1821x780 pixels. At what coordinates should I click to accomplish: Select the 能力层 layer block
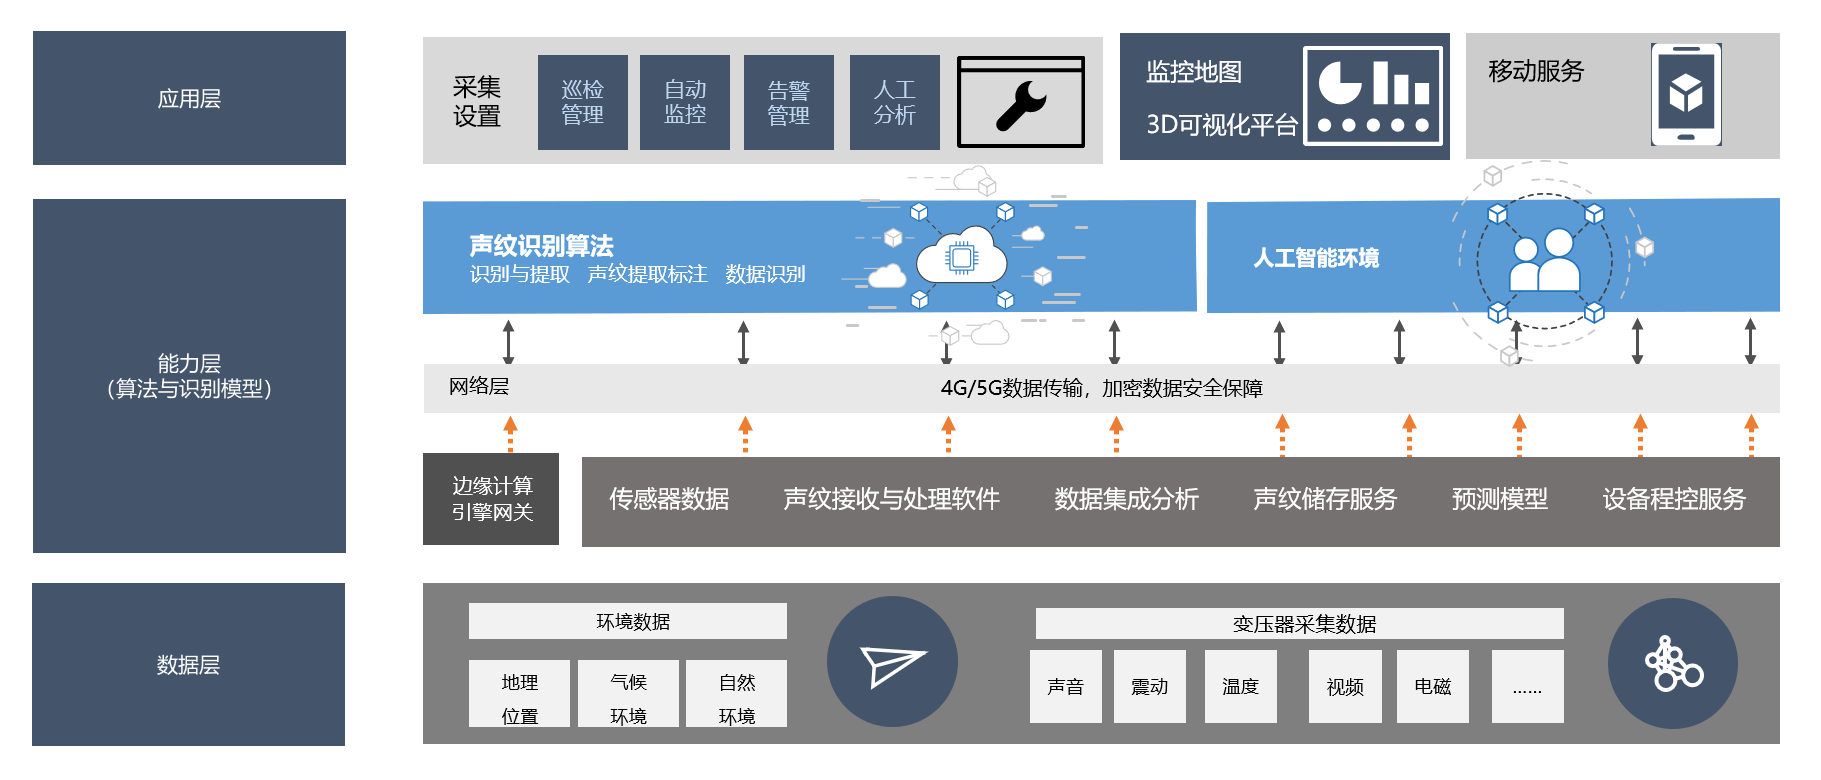click(x=189, y=376)
